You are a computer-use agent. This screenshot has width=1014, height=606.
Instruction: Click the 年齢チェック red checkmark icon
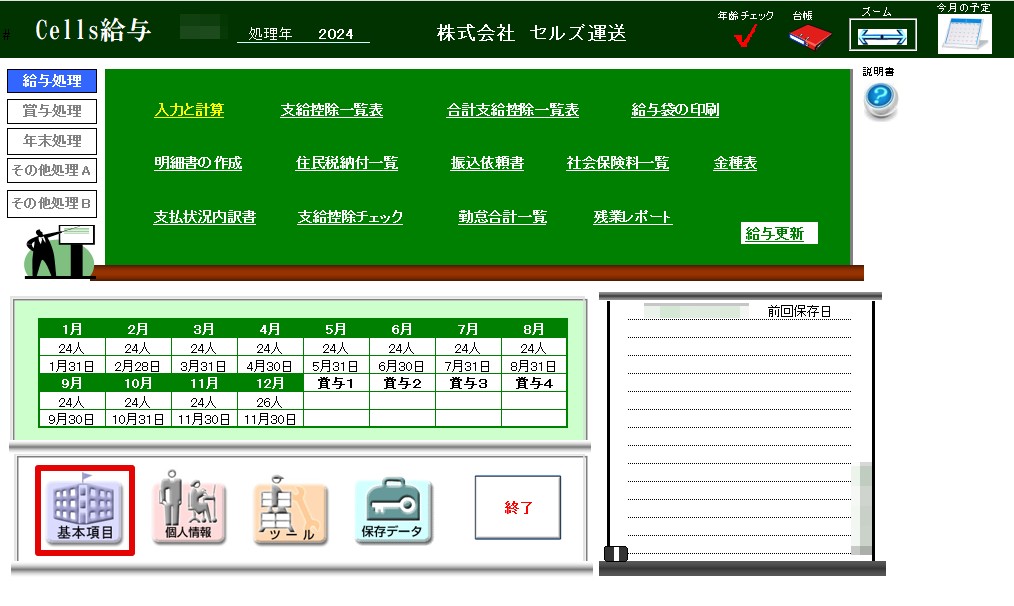(x=745, y=36)
